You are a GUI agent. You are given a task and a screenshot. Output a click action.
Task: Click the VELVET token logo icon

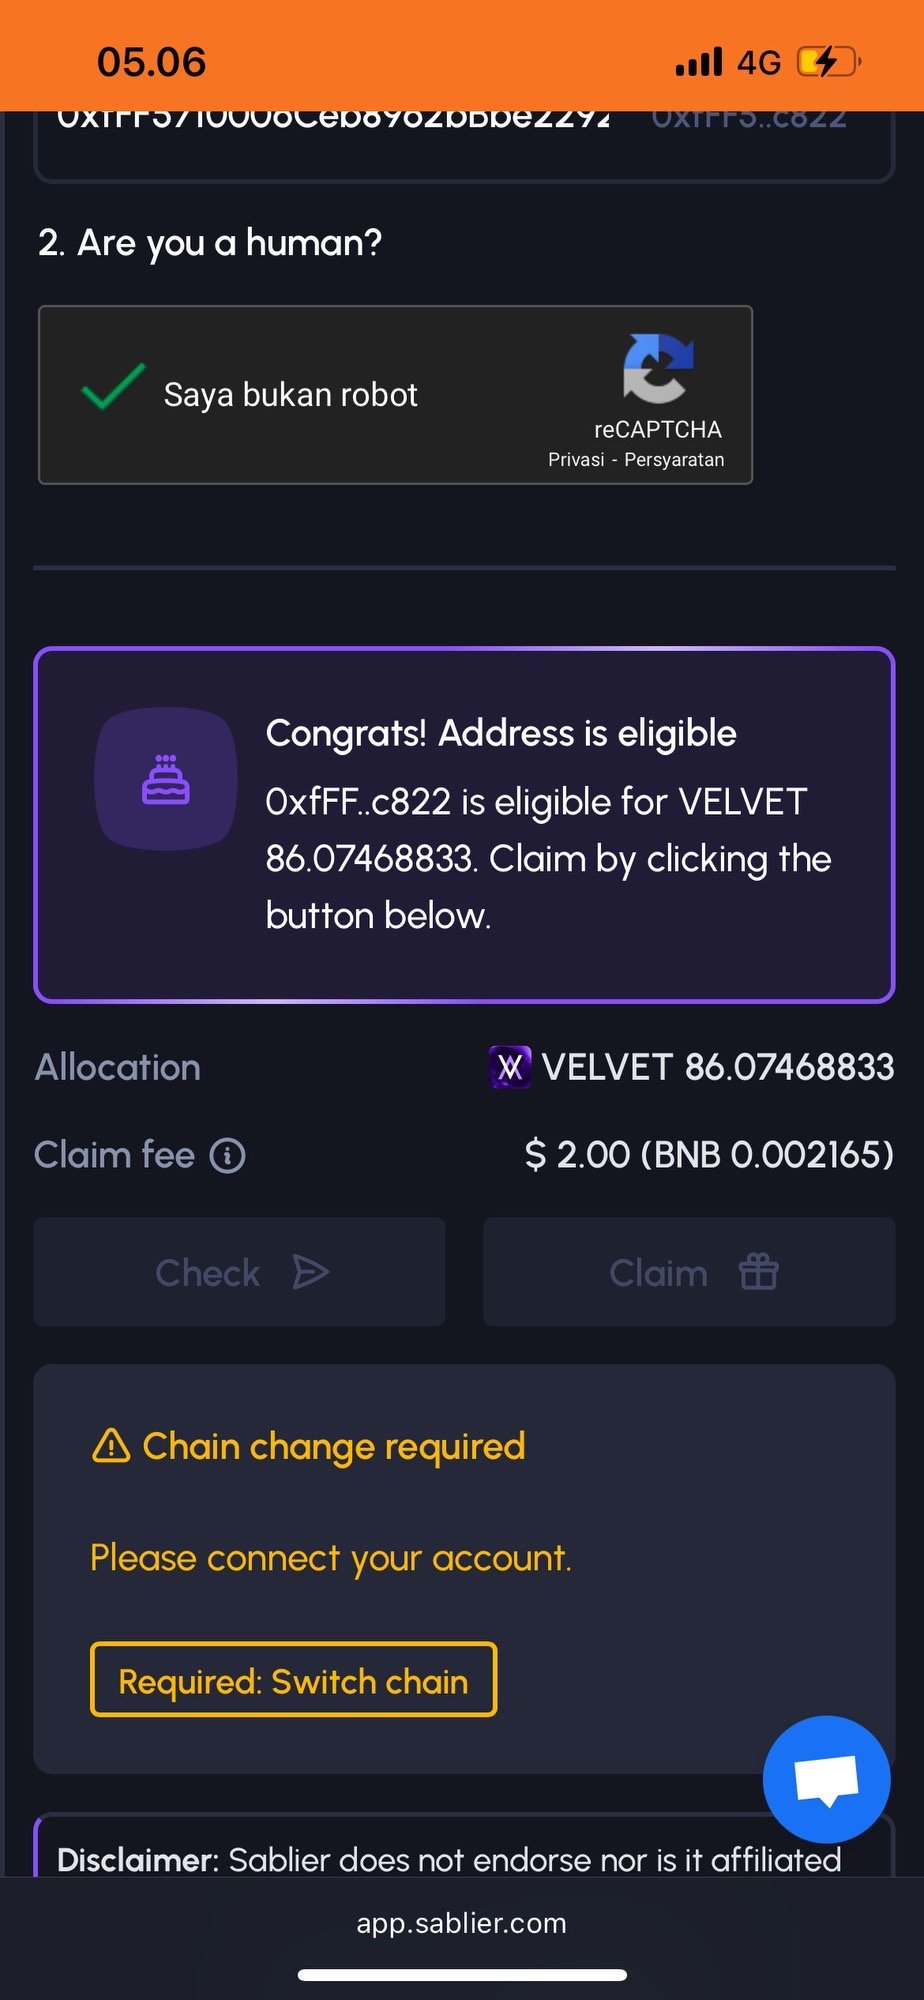click(510, 1067)
